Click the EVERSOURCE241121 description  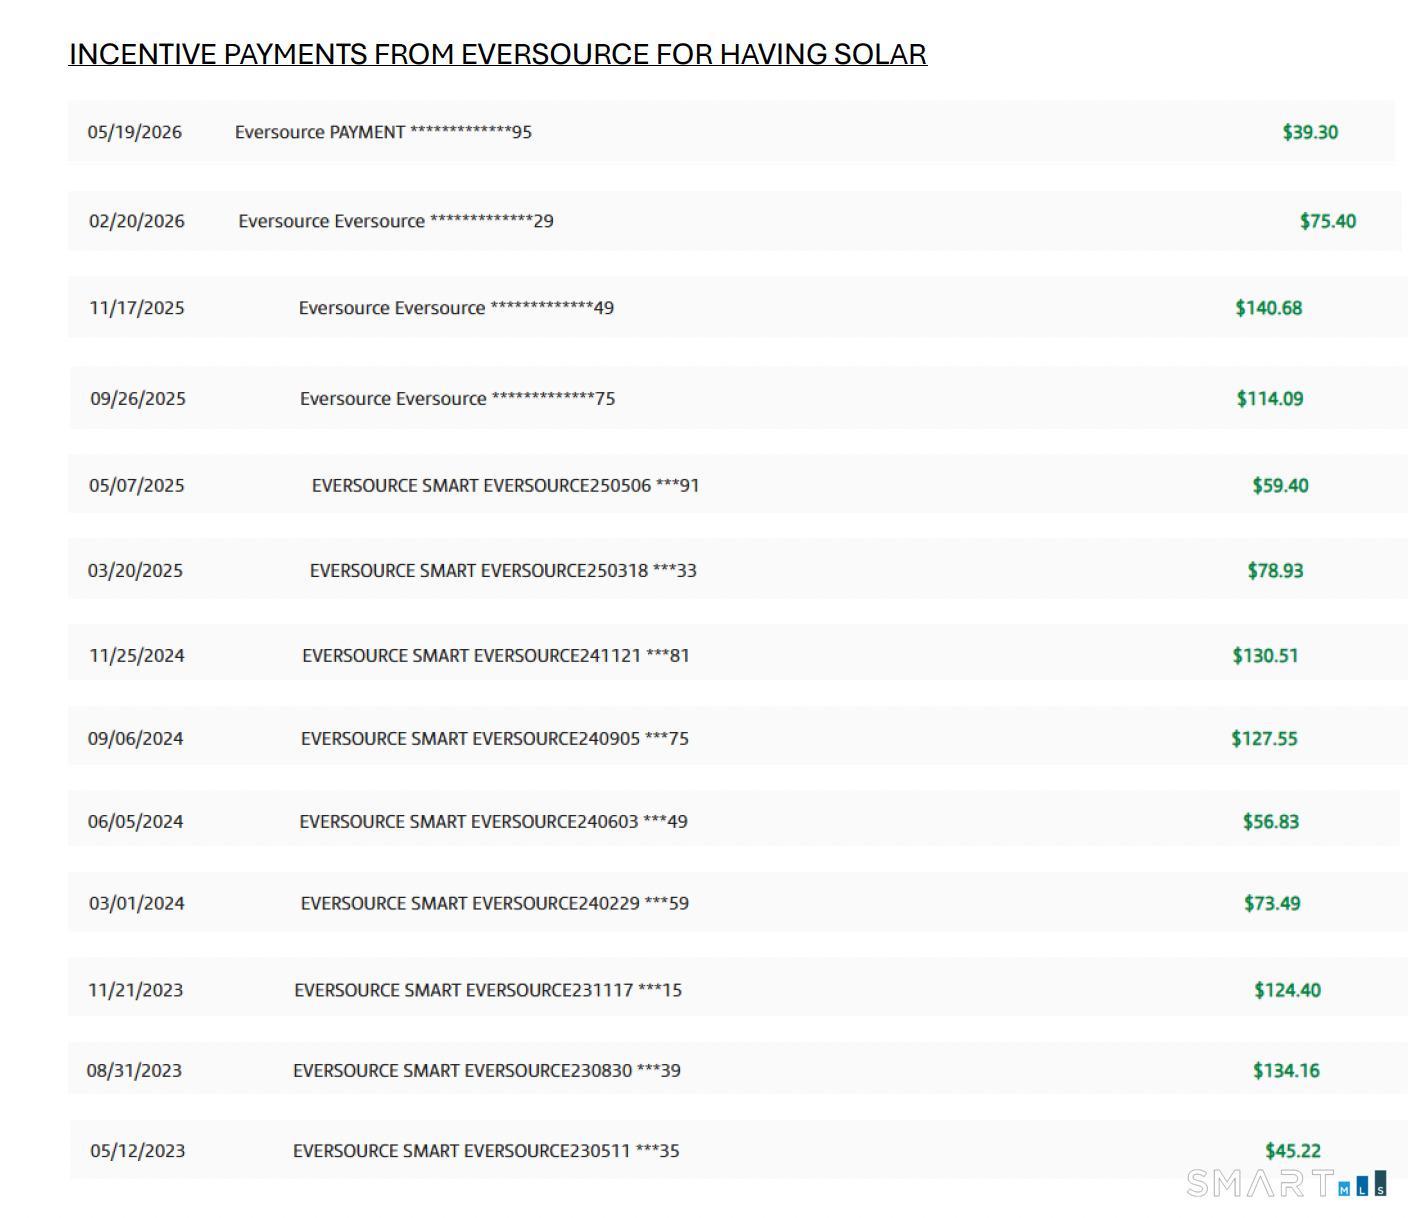[496, 656]
